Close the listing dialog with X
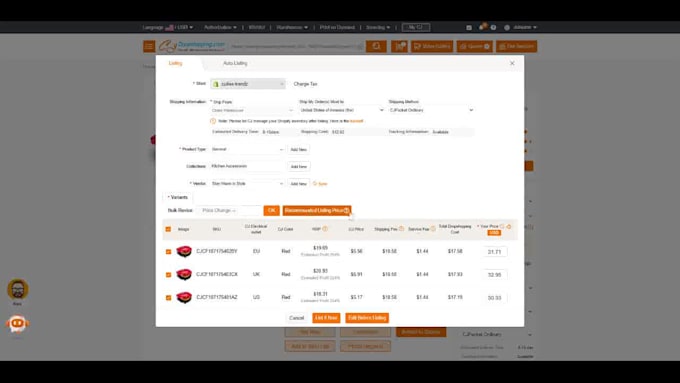The image size is (680, 383). (x=512, y=63)
